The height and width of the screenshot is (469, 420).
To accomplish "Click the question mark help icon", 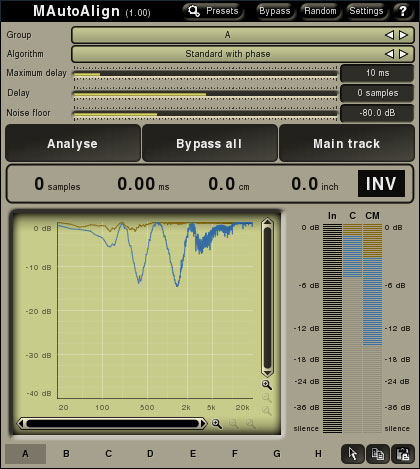I will (403, 11).
